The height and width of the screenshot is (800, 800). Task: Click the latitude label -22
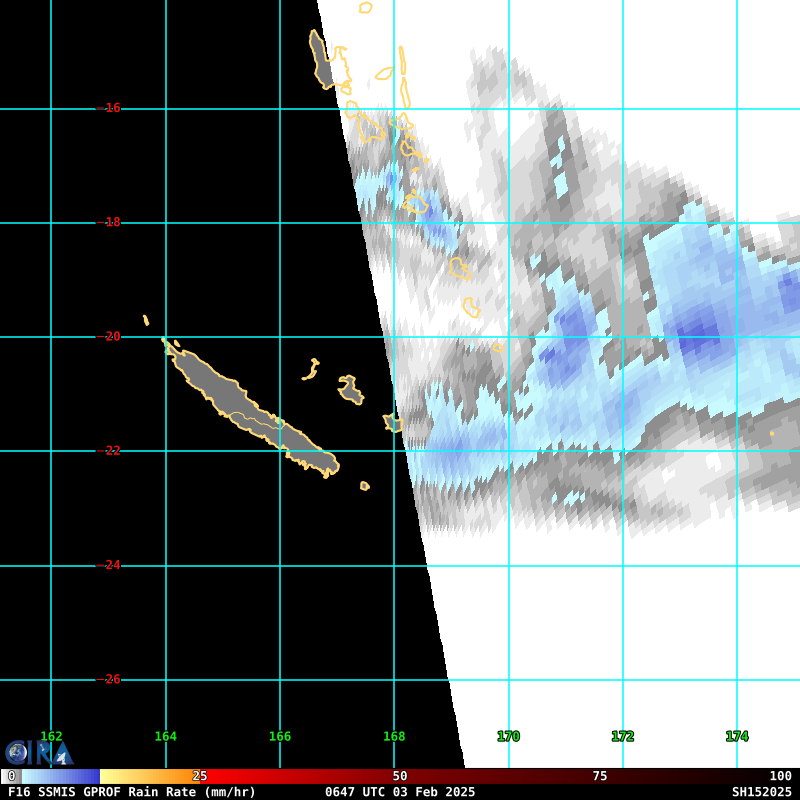pos(109,451)
